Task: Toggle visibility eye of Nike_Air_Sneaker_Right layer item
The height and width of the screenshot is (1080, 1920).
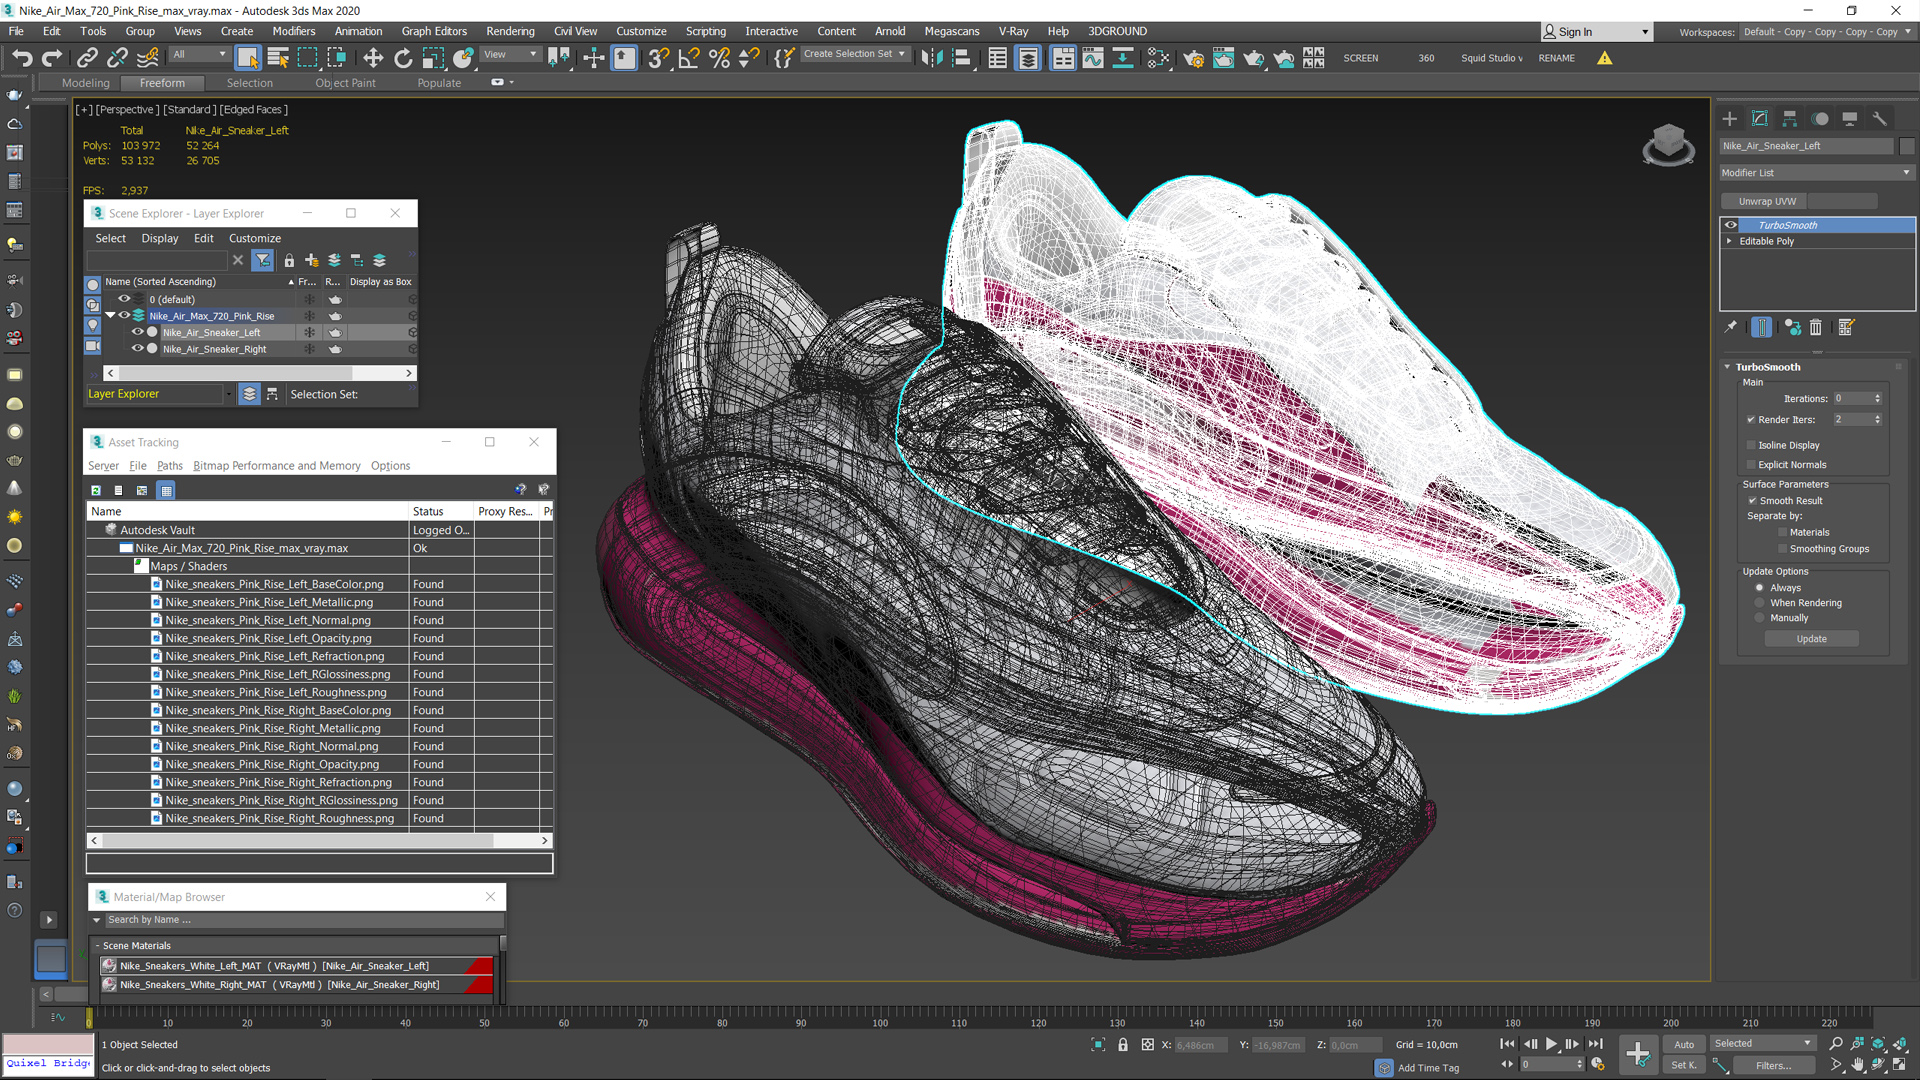Action: click(138, 348)
